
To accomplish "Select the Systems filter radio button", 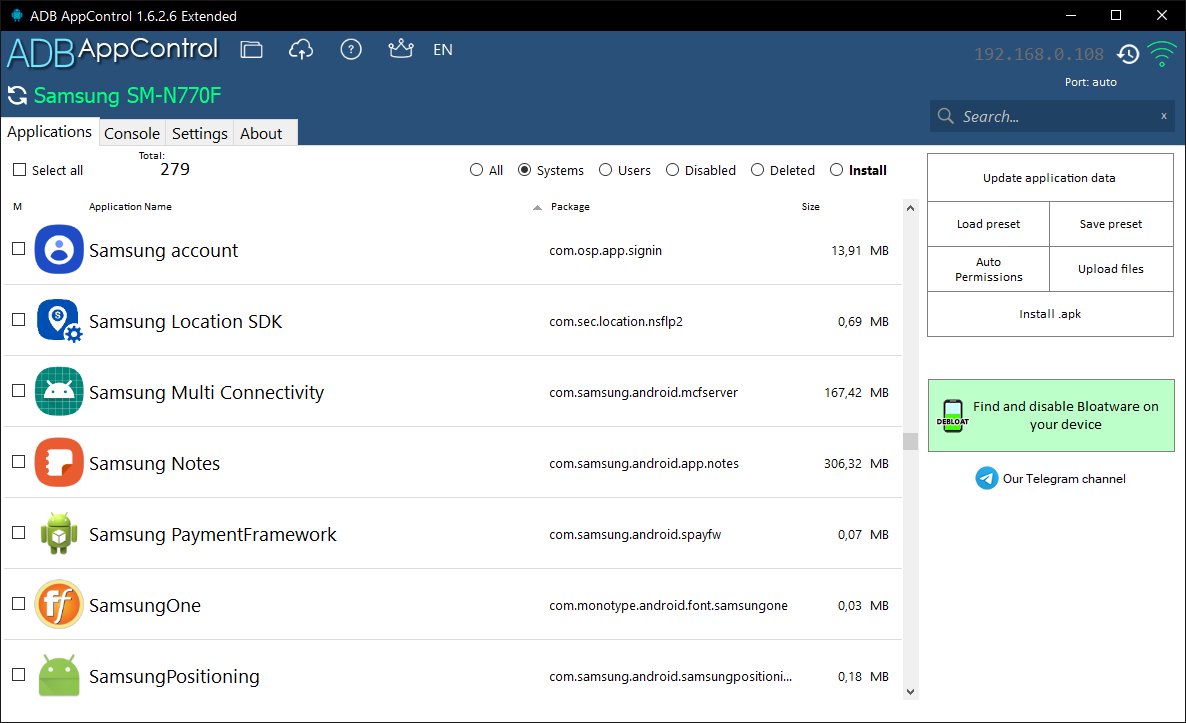I will coord(524,170).
